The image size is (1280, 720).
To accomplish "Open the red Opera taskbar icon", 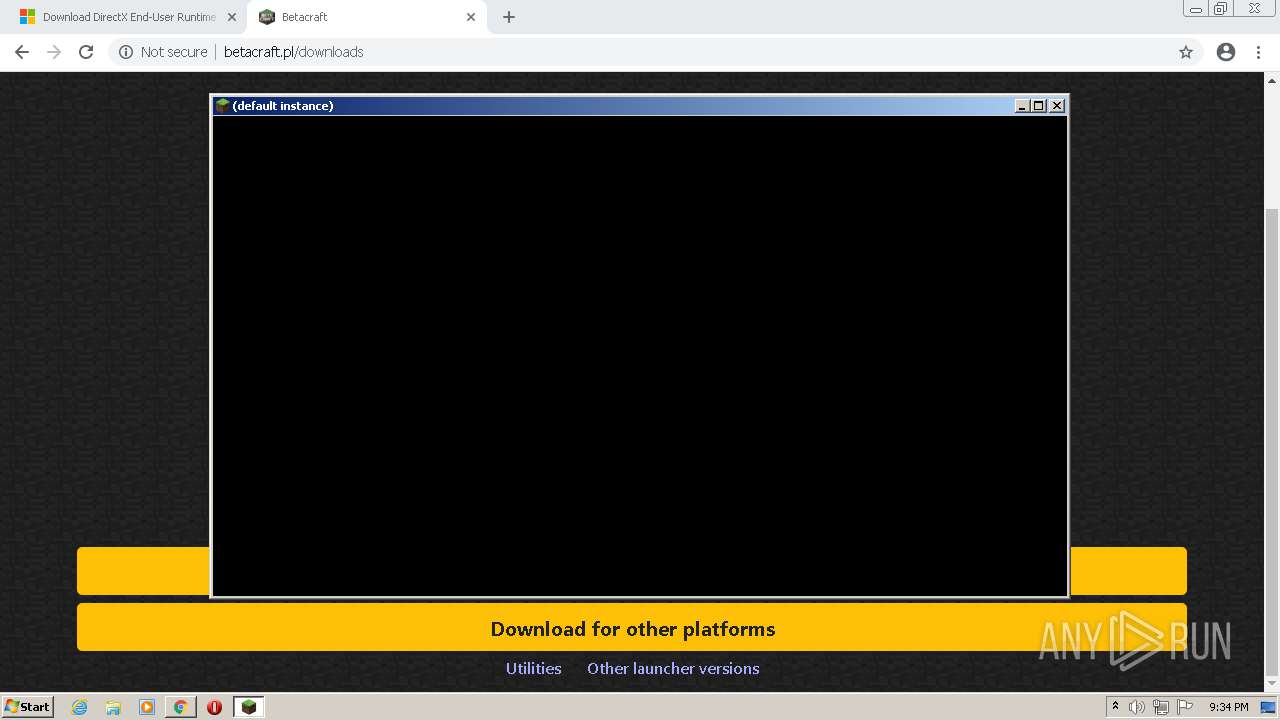I will (214, 707).
